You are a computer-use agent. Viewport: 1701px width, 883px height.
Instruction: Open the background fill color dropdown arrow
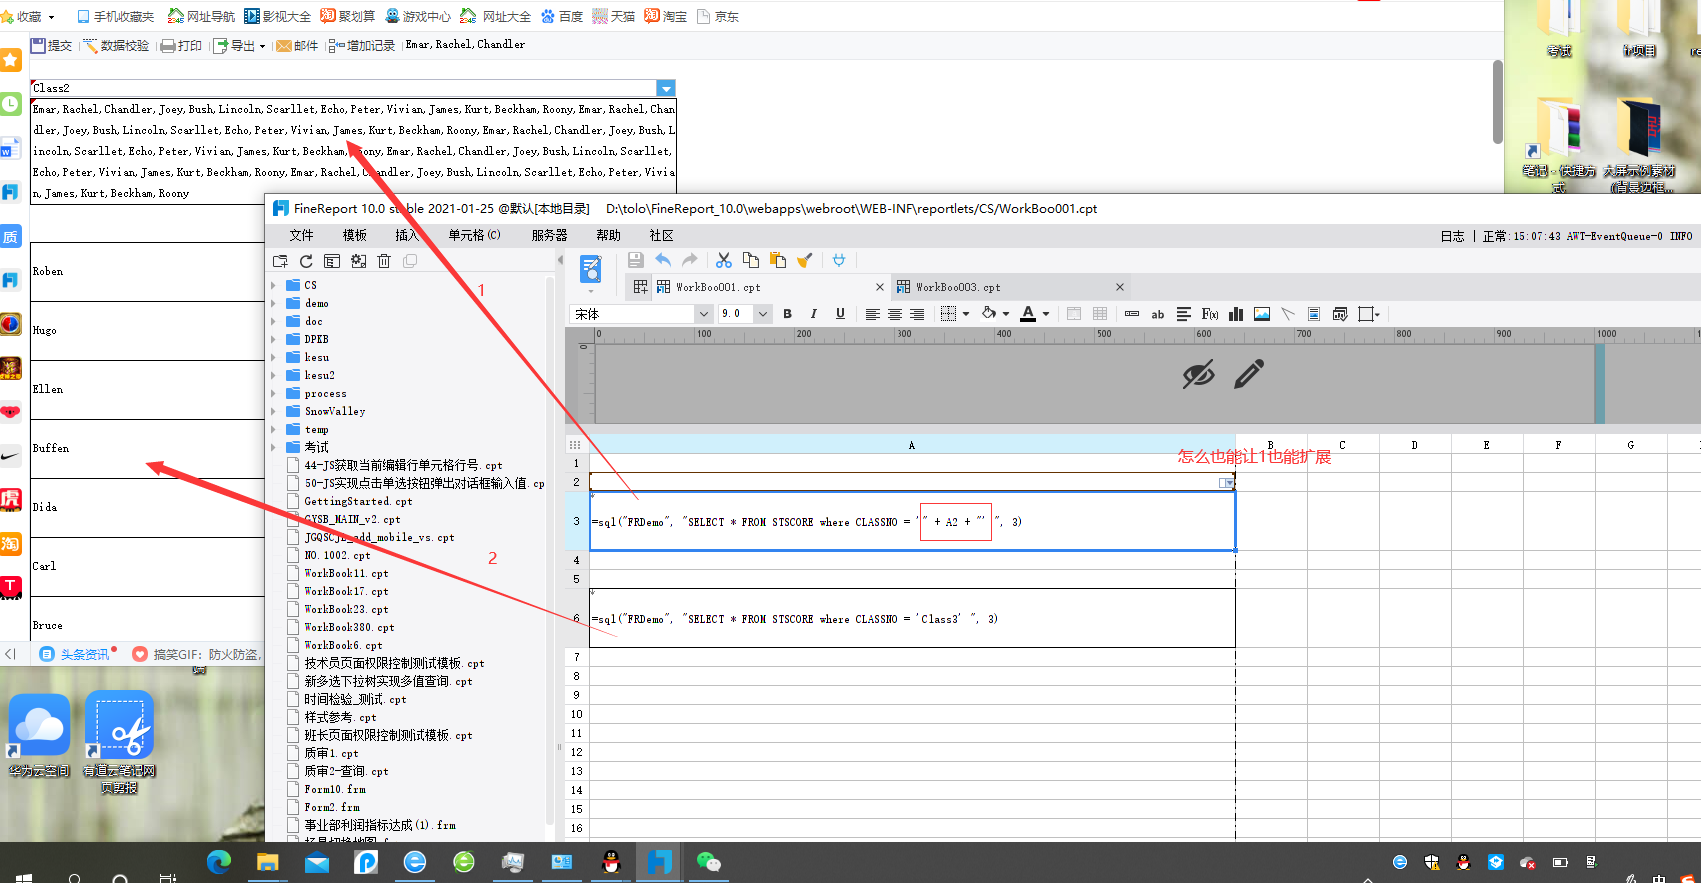[1006, 314]
